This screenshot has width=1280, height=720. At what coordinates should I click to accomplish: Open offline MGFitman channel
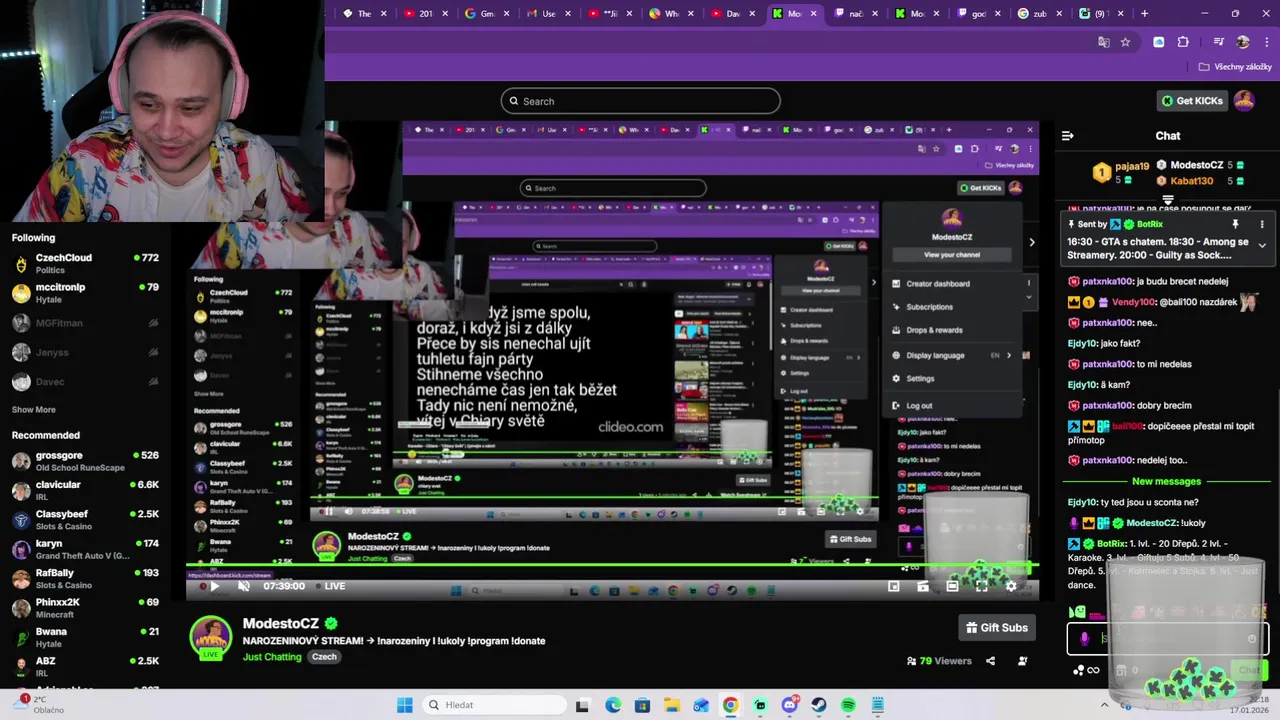[x=85, y=323]
